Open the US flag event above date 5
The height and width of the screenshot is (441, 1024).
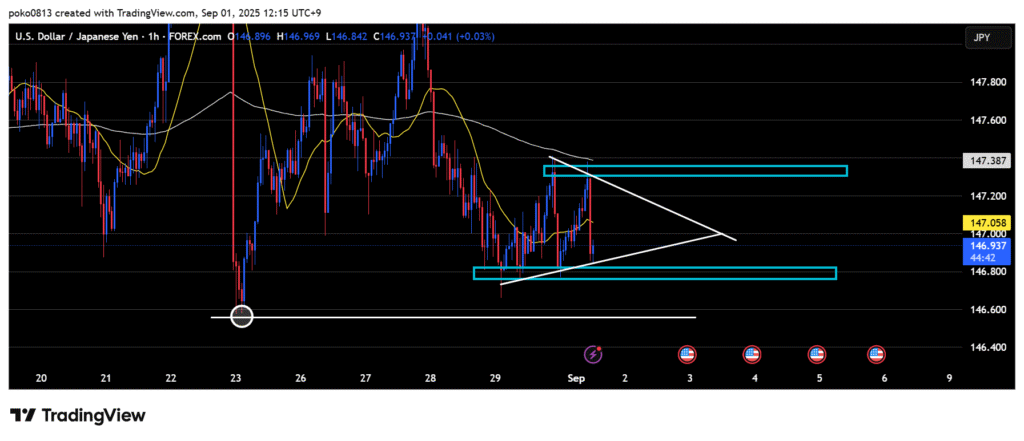click(x=817, y=354)
